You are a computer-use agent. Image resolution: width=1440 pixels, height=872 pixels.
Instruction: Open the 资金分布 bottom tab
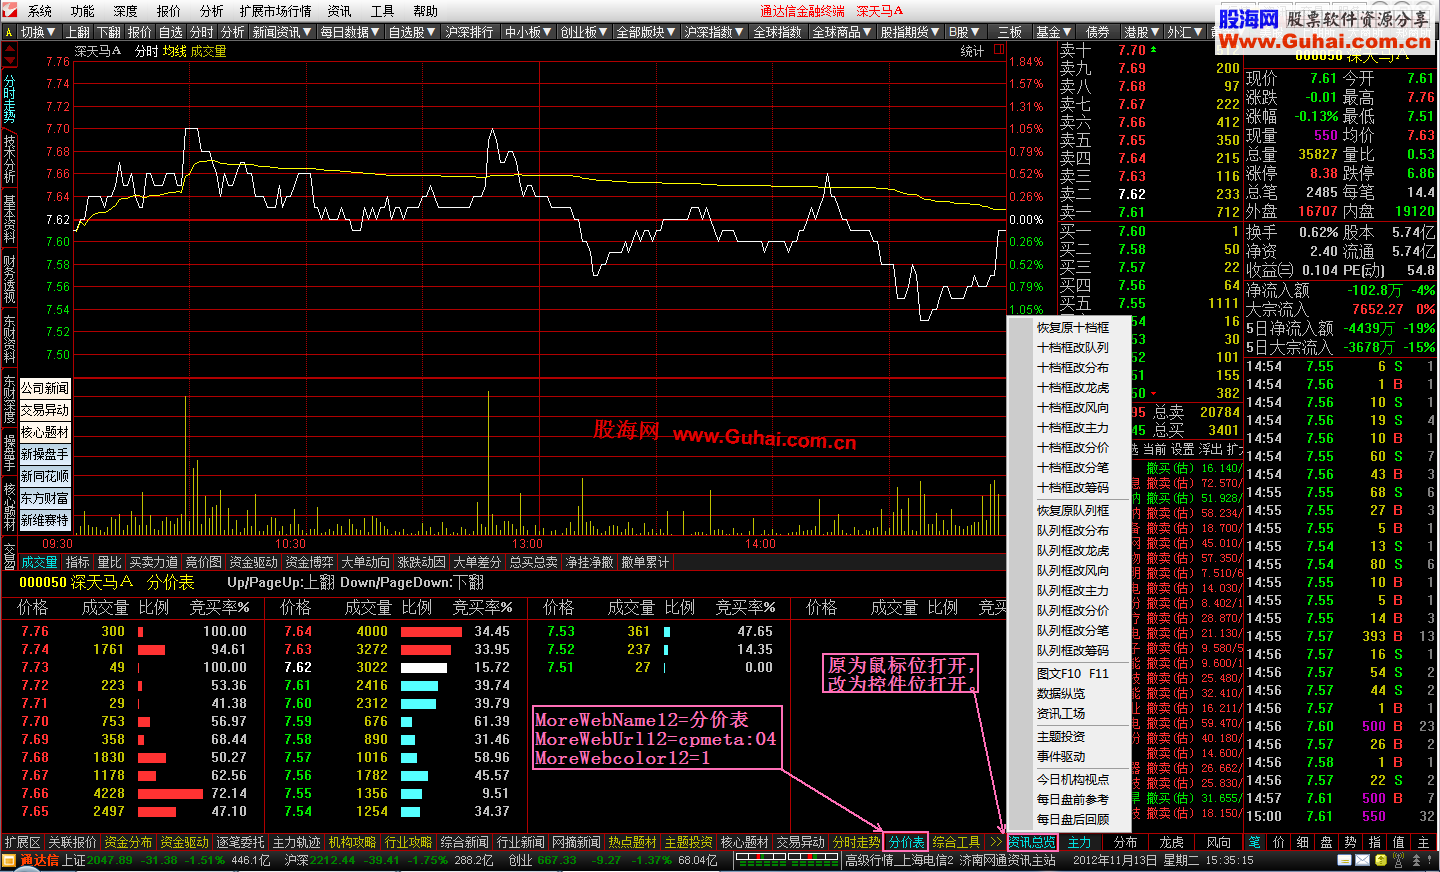(x=128, y=842)
